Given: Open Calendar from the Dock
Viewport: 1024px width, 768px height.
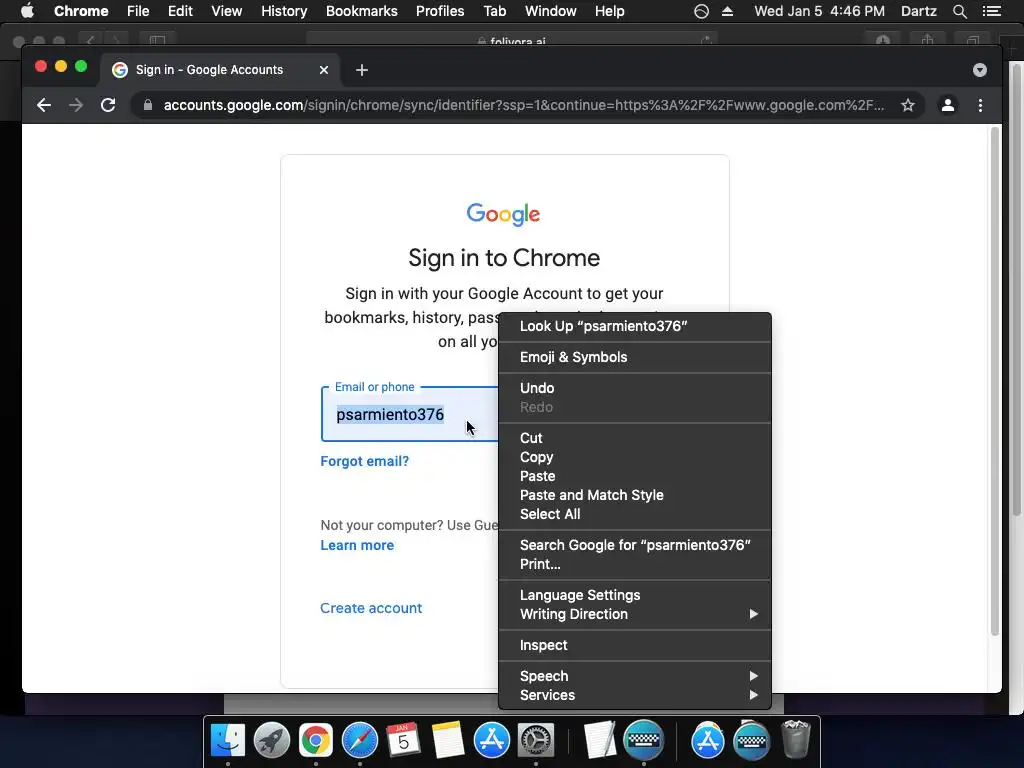Looking at the screenshot, I should coord(403,741).
